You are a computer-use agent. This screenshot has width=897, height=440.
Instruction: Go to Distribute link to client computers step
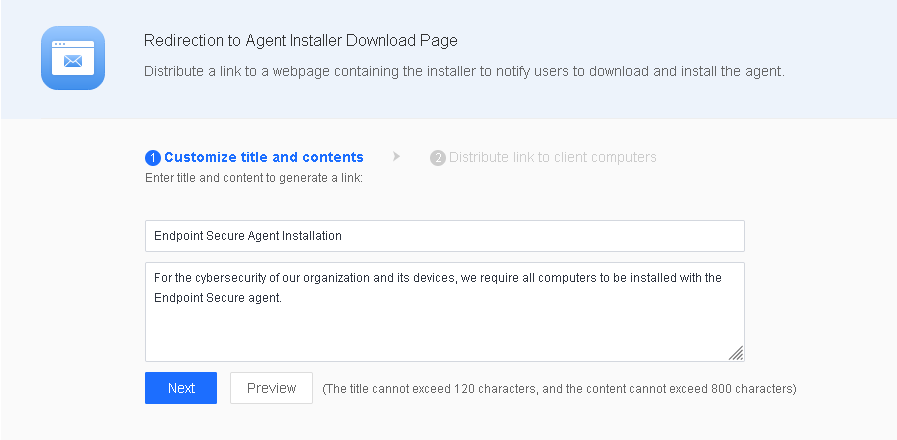click(x=552, y=157)
